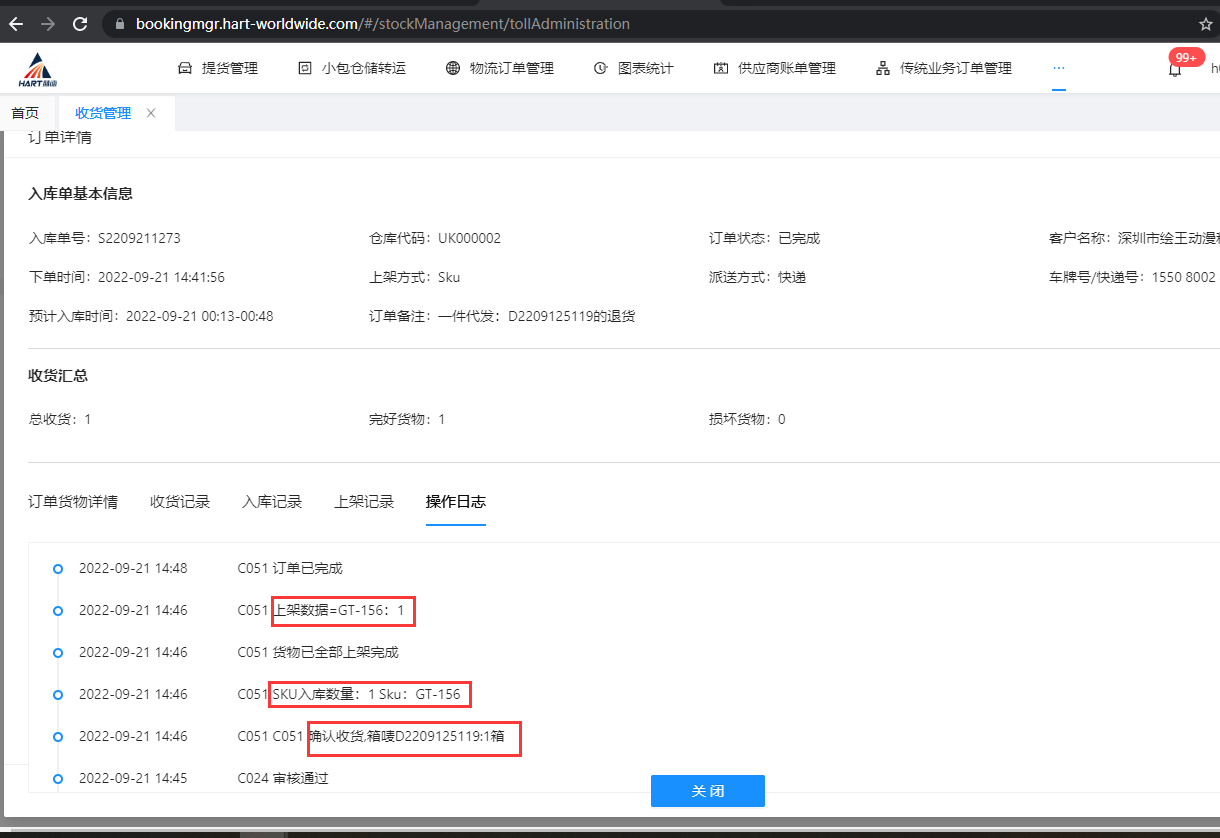Click the browser back arrow
Viewport: 1220px width, 838px height.
click(x=16, y=23)
